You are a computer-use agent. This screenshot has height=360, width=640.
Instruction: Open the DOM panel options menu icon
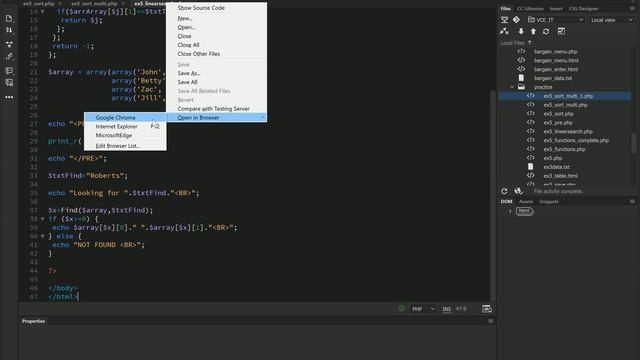click(632, 202)
